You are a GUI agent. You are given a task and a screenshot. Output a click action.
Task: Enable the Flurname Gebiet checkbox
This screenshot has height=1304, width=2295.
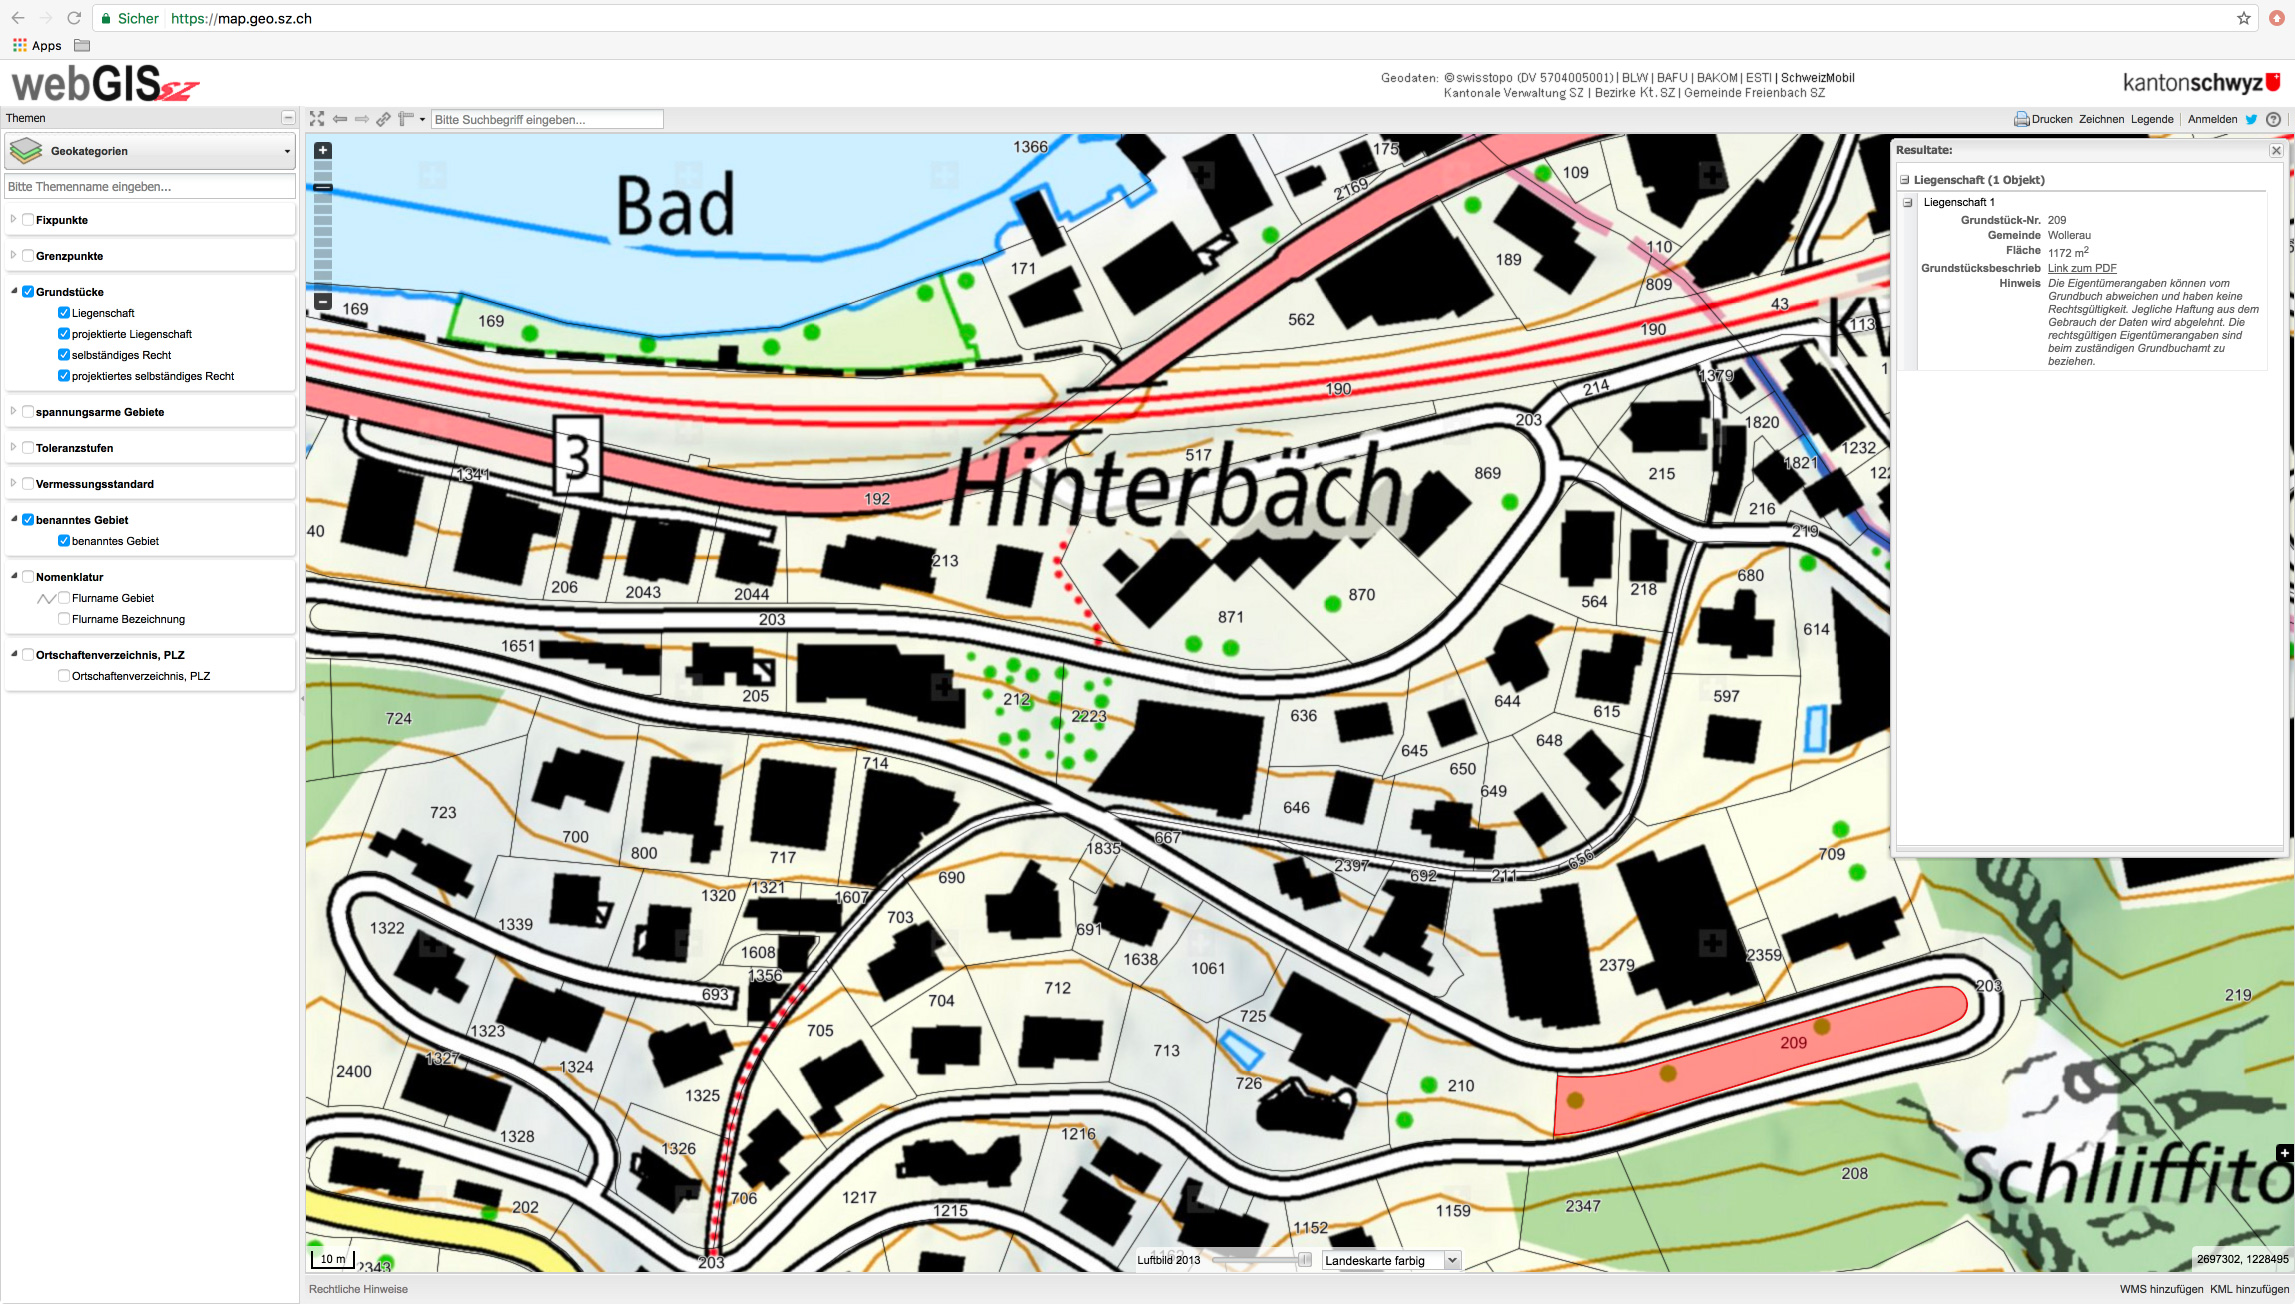pyautogui.click(x=64, y=598)
